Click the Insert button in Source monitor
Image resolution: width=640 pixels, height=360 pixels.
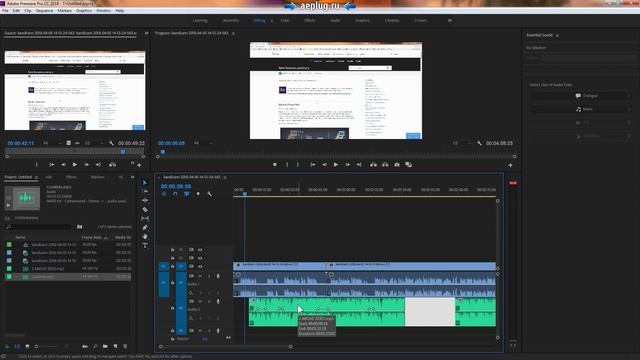point(112,164)
